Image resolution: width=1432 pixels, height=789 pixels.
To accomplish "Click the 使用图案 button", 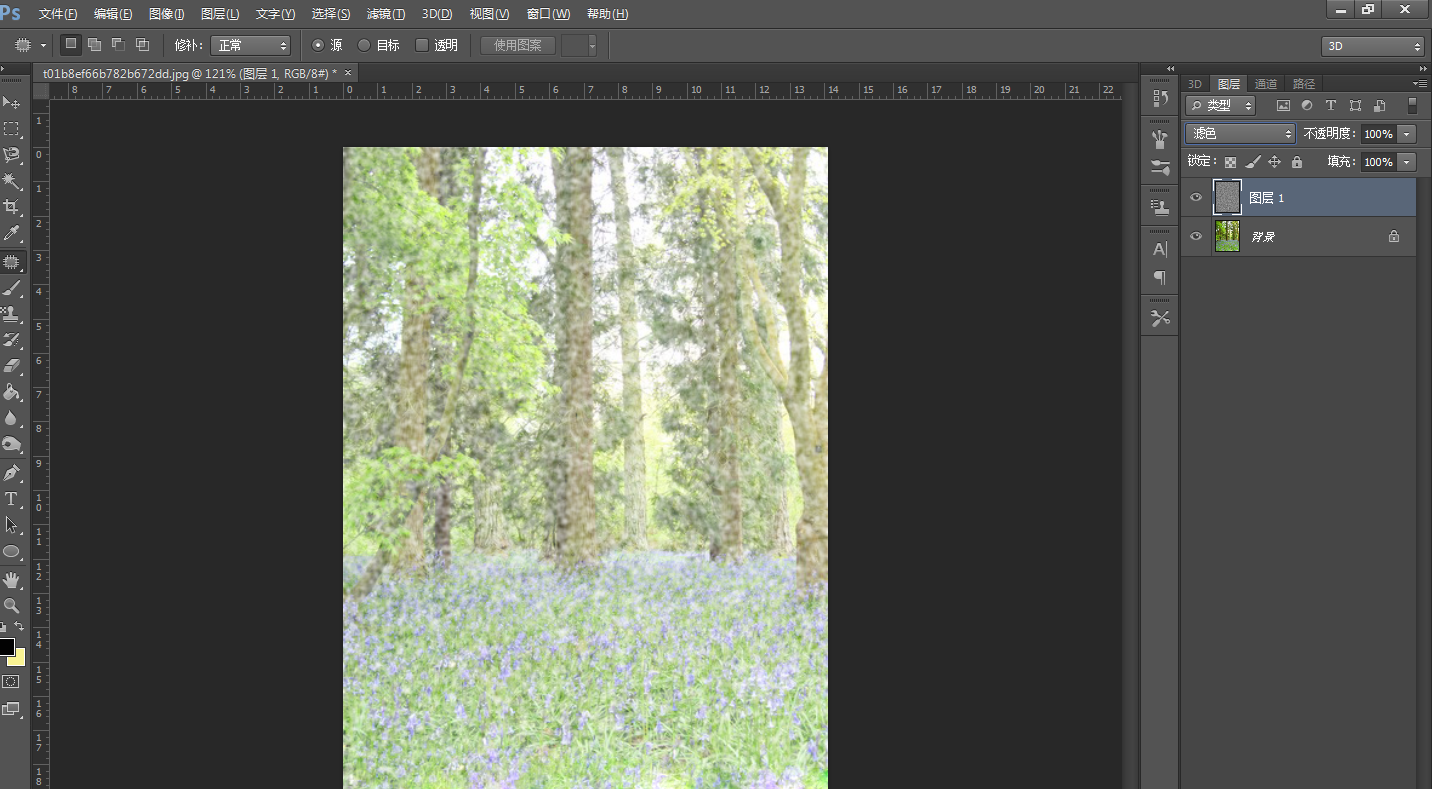I will coord(518,45).
